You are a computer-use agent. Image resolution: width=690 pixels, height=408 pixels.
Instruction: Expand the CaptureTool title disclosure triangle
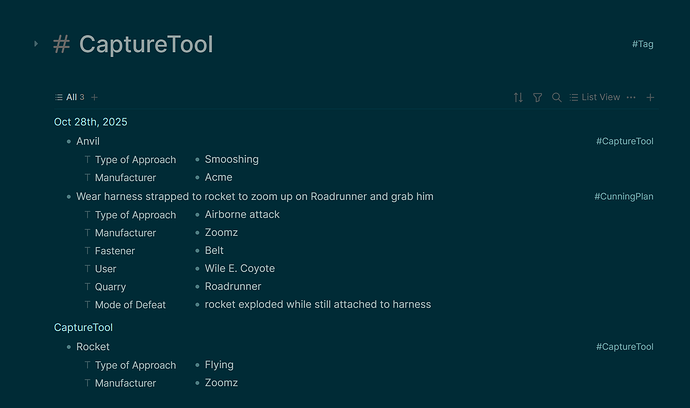pyautogui.click(x=36, y=44)
